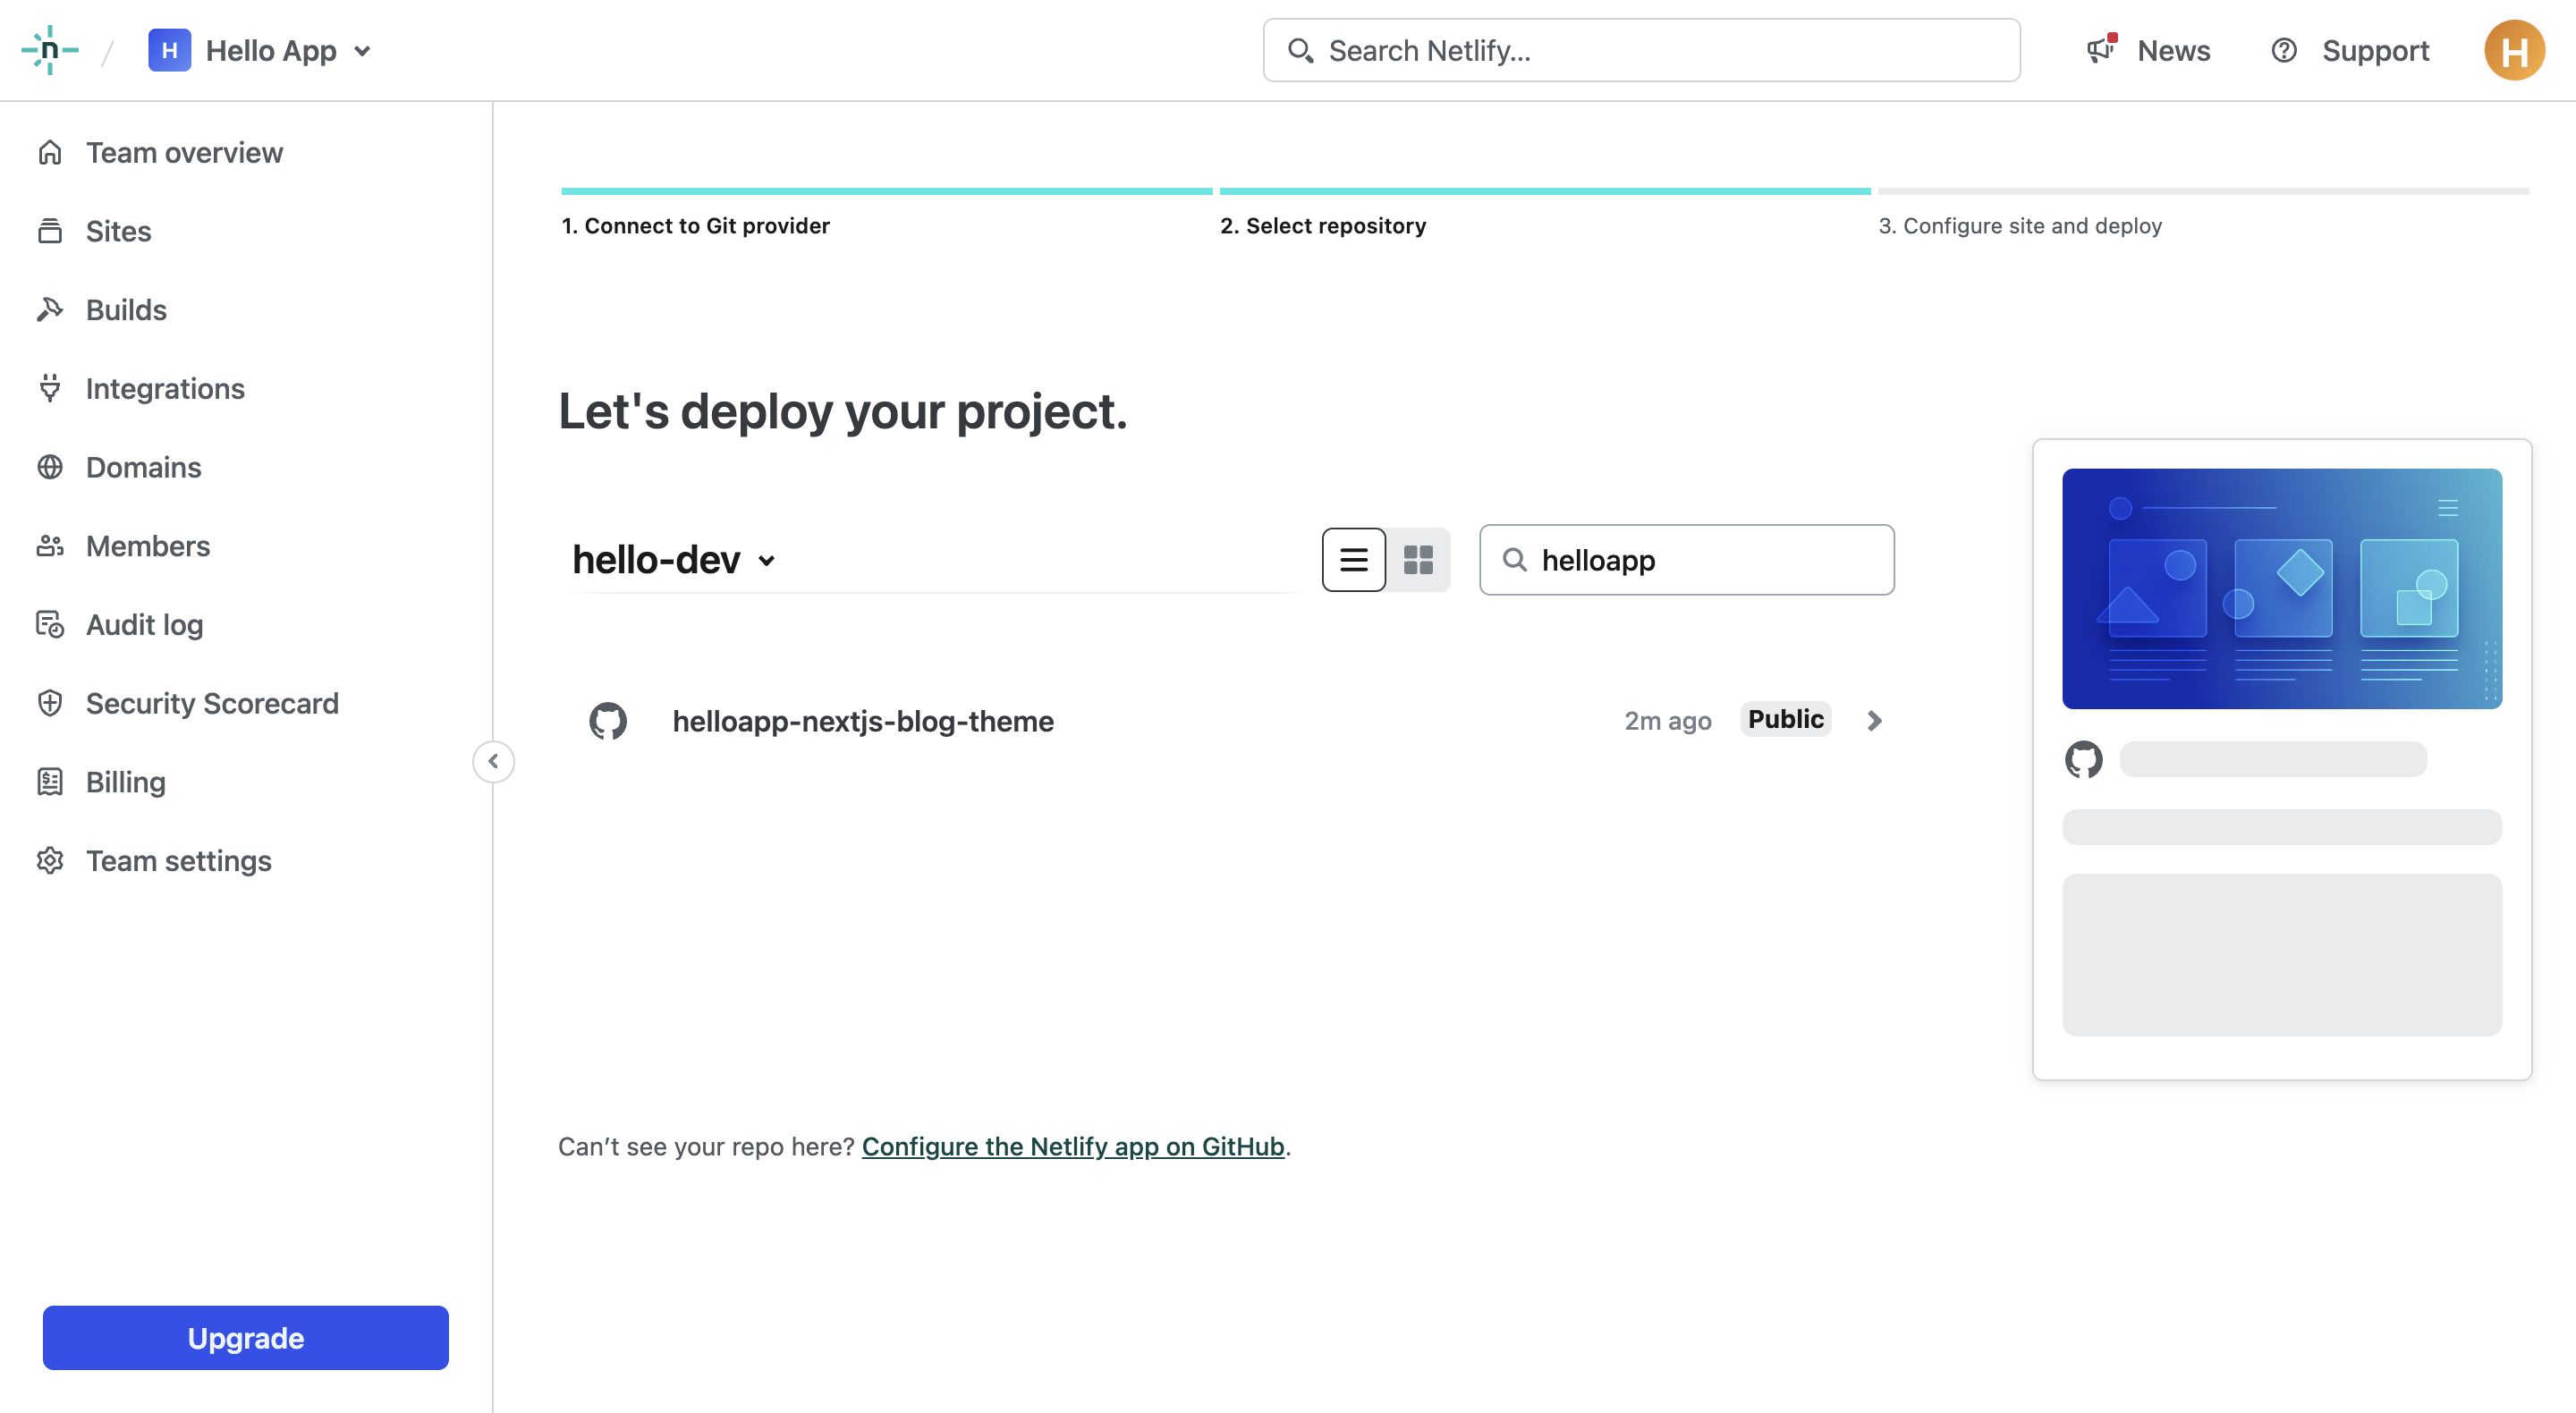The image size is (2576, 1413).
Task: Open the Hello App team switcher
Action: click(261, 50)
